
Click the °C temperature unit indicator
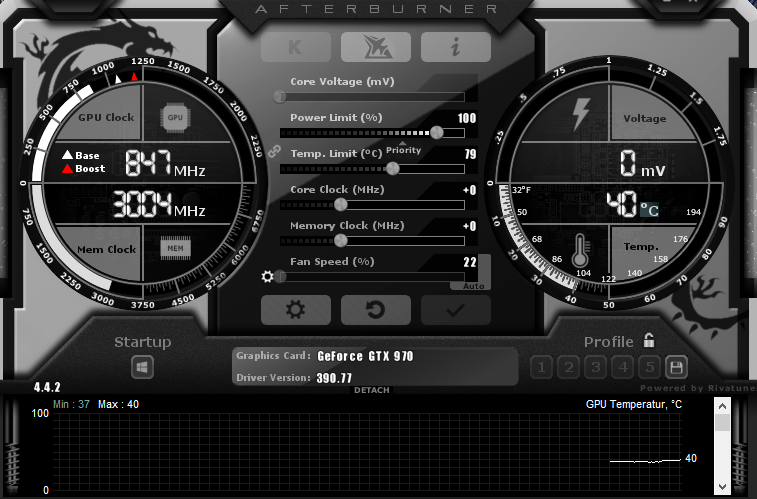point(649,210)
